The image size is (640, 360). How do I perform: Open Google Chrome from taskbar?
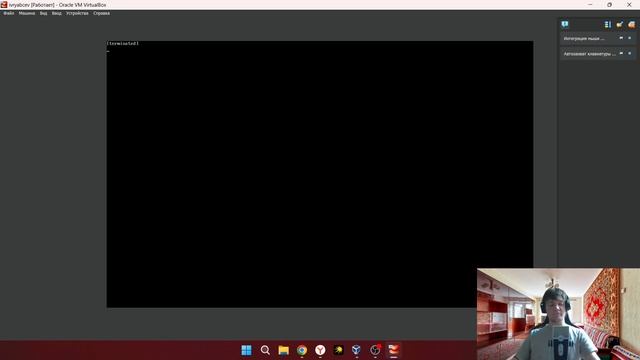click(302, 350)
